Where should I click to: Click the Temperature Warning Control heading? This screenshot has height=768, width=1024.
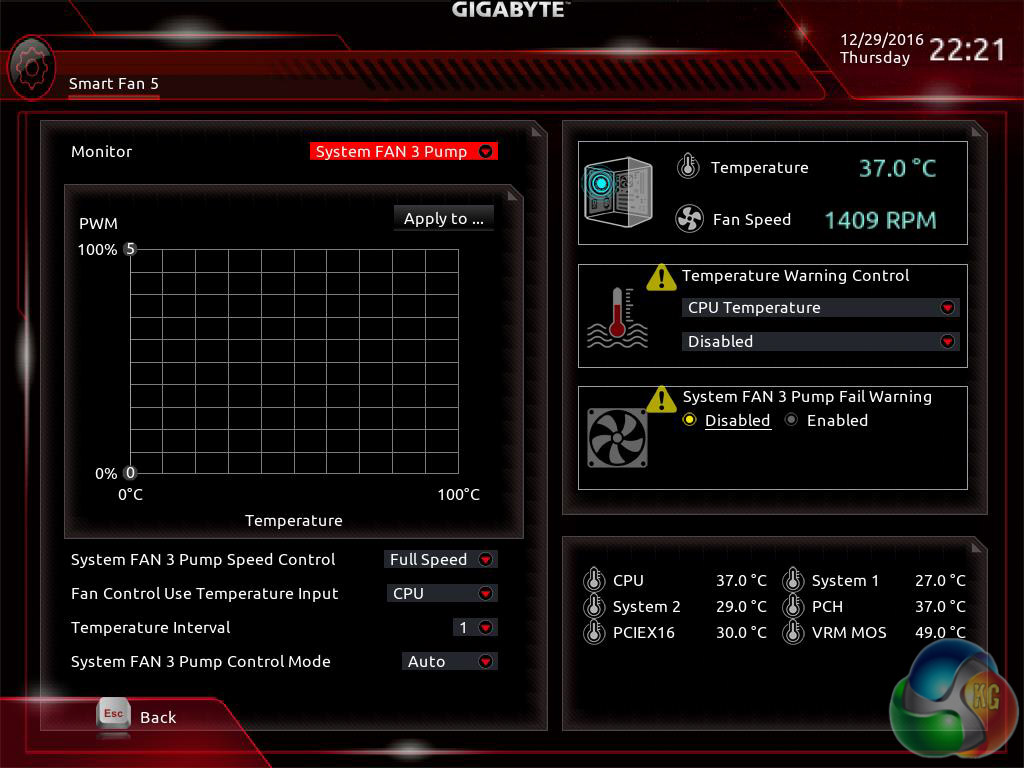pos(795,276)
